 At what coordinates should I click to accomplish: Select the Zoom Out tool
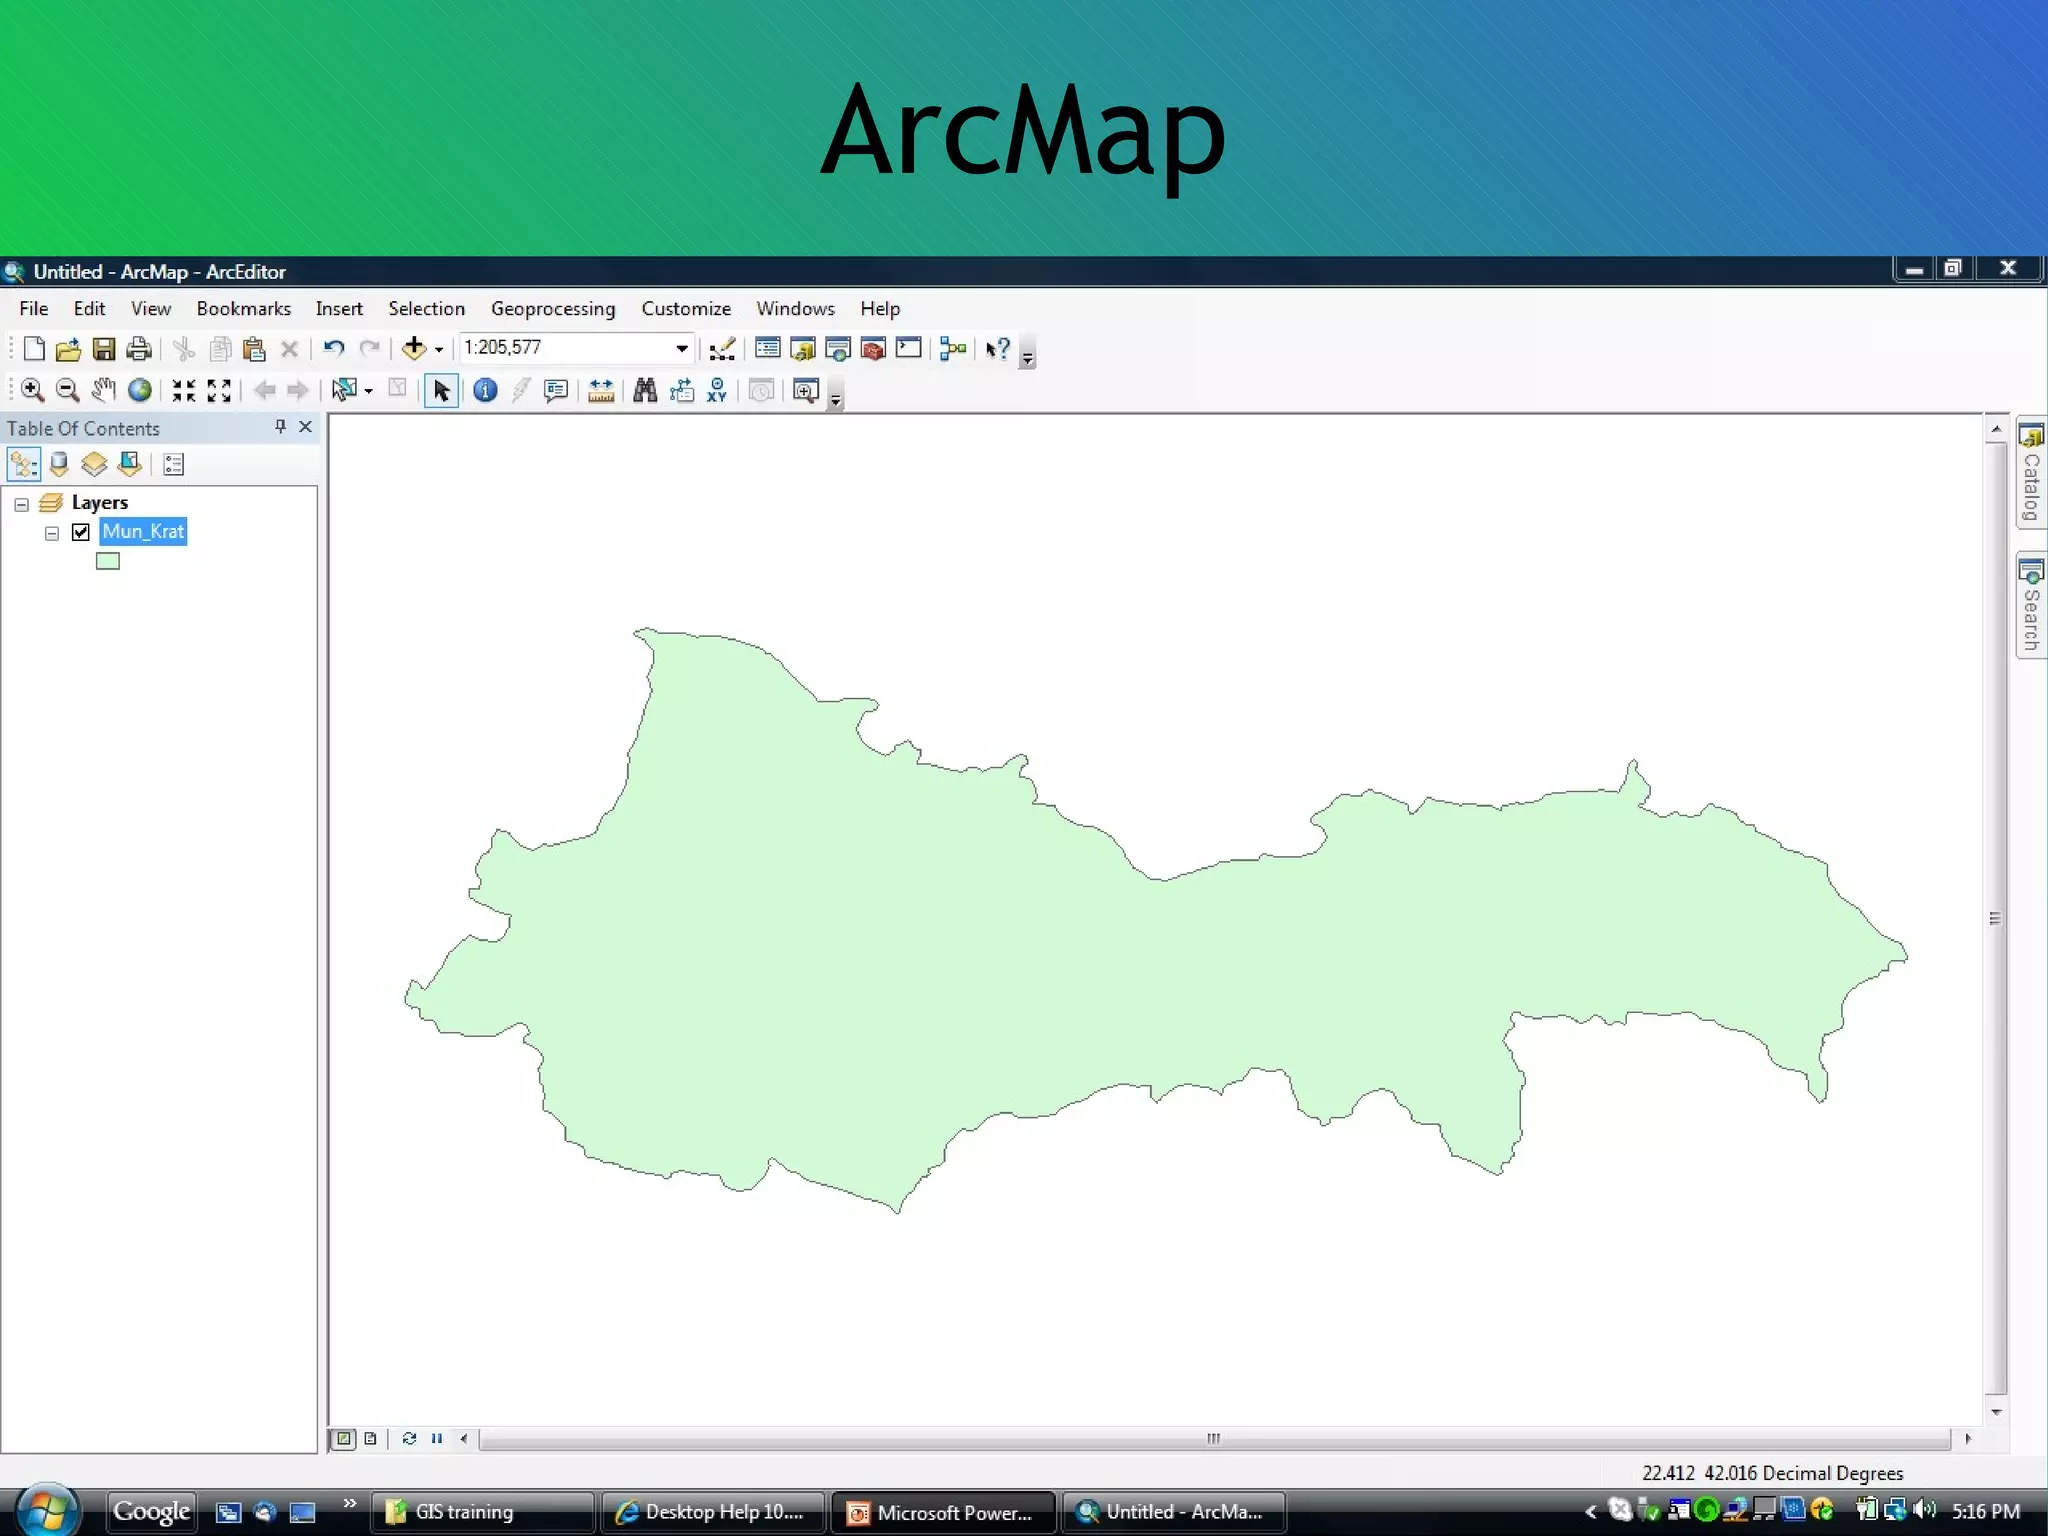(67, 390)
